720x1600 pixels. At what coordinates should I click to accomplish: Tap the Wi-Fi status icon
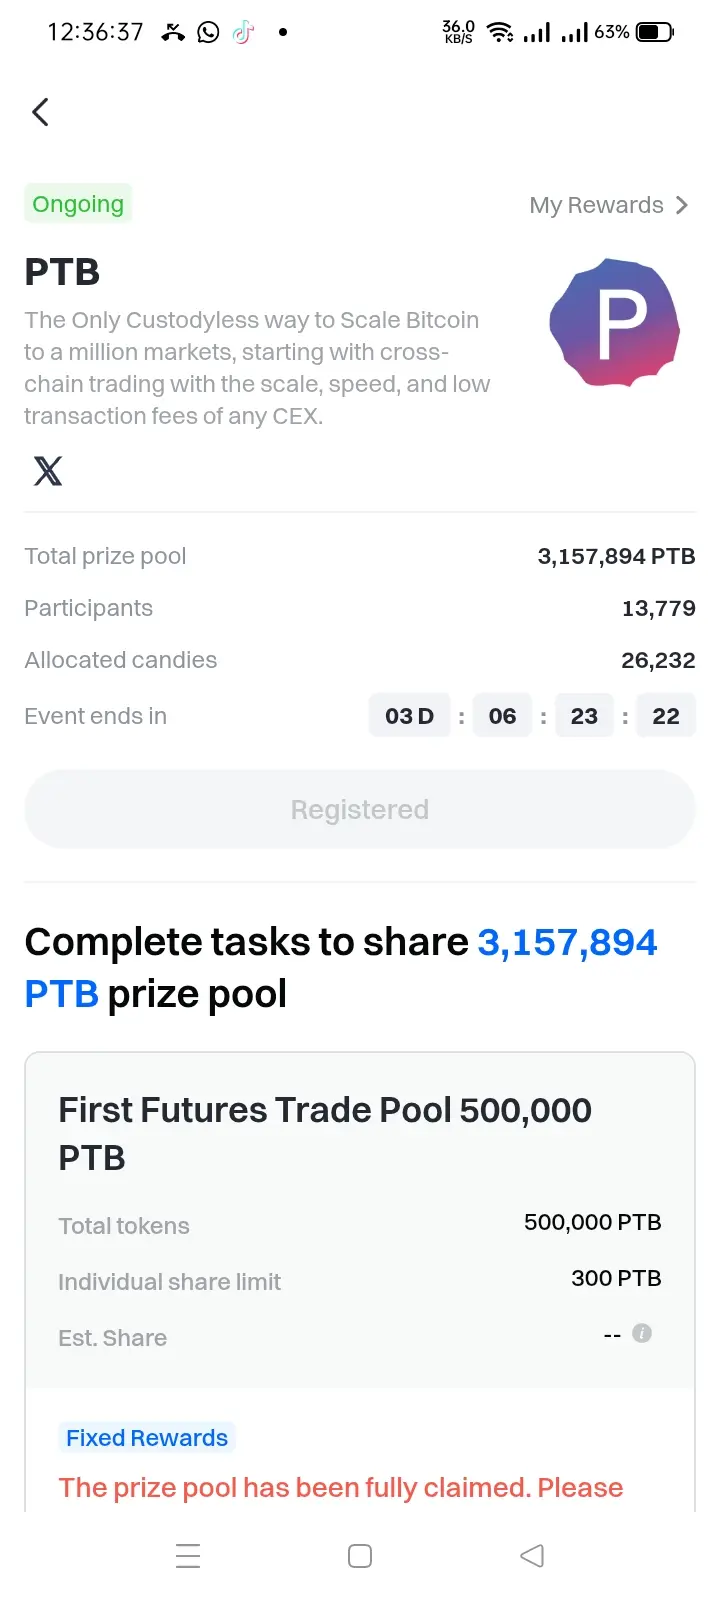pos(500,32)
